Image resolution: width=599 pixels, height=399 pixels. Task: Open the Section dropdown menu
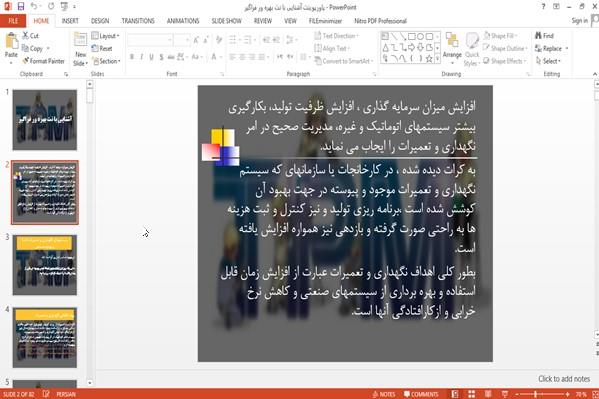tap(106, 61)
